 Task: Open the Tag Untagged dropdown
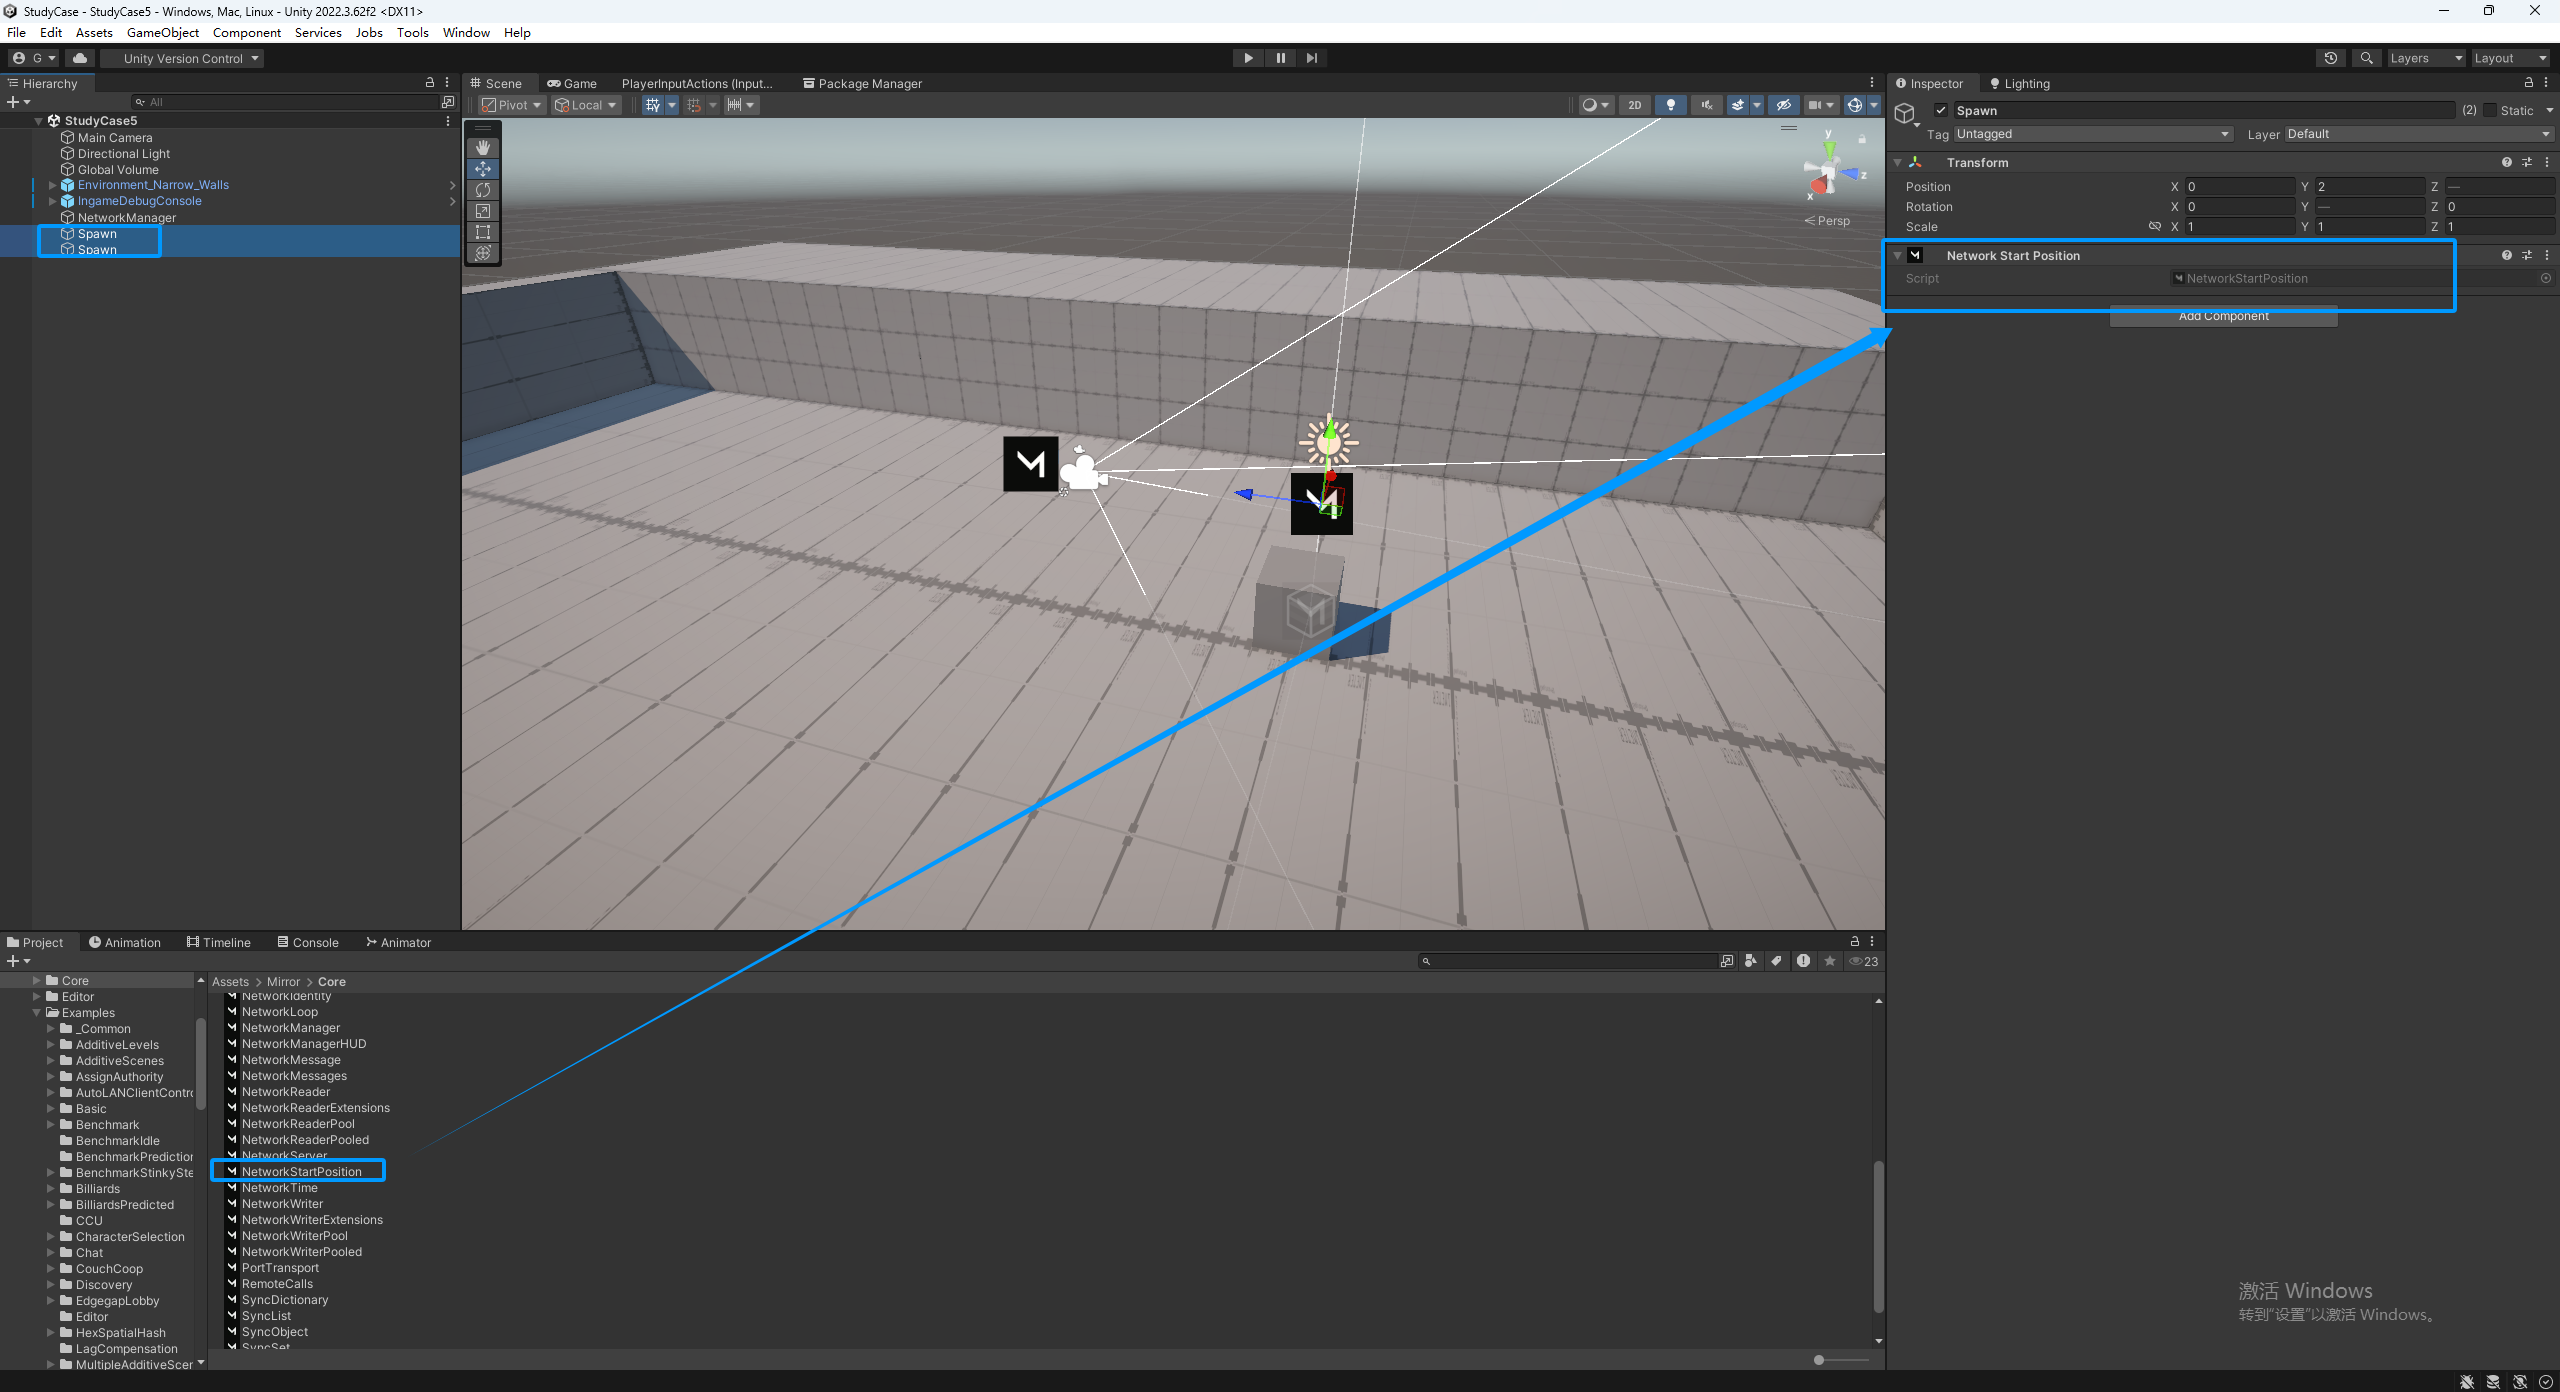pyautogui.click(x=2092, y=134)
